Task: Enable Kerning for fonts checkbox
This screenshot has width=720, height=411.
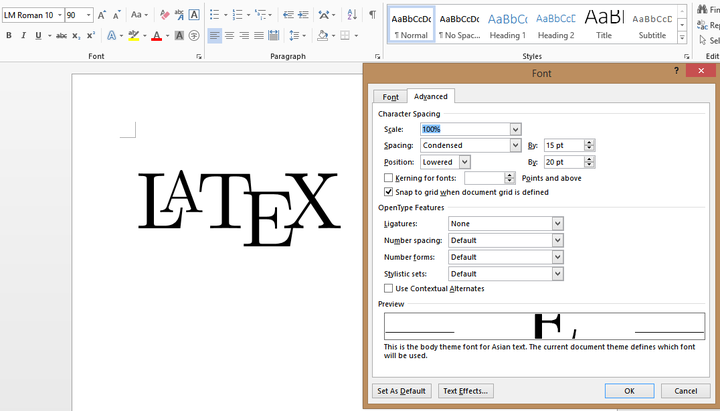Action: coord(388,178)
